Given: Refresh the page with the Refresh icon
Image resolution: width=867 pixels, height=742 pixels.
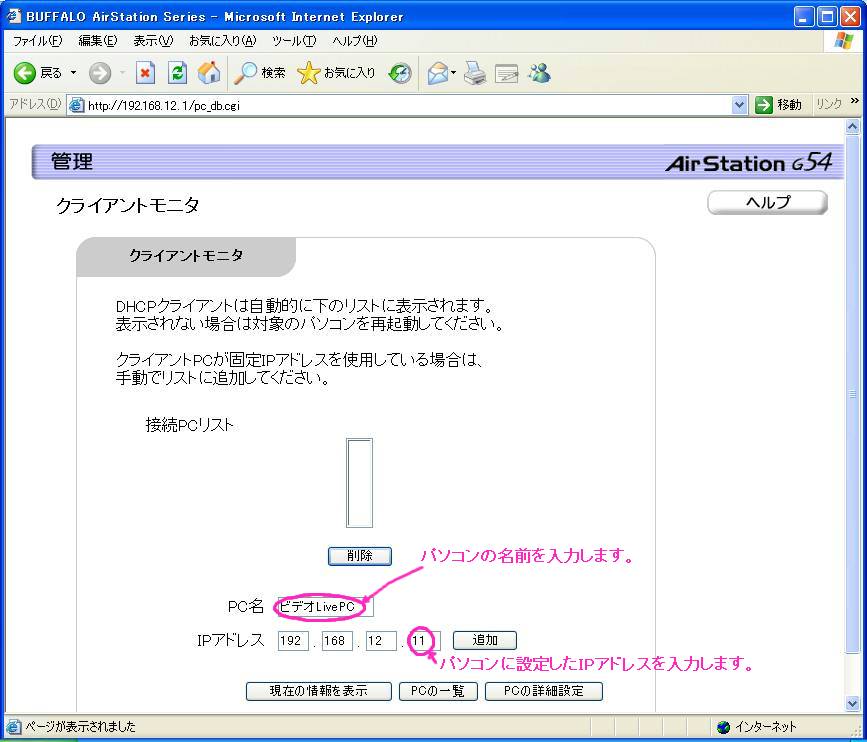Looking at the screenshot, I should coord(177,73).
